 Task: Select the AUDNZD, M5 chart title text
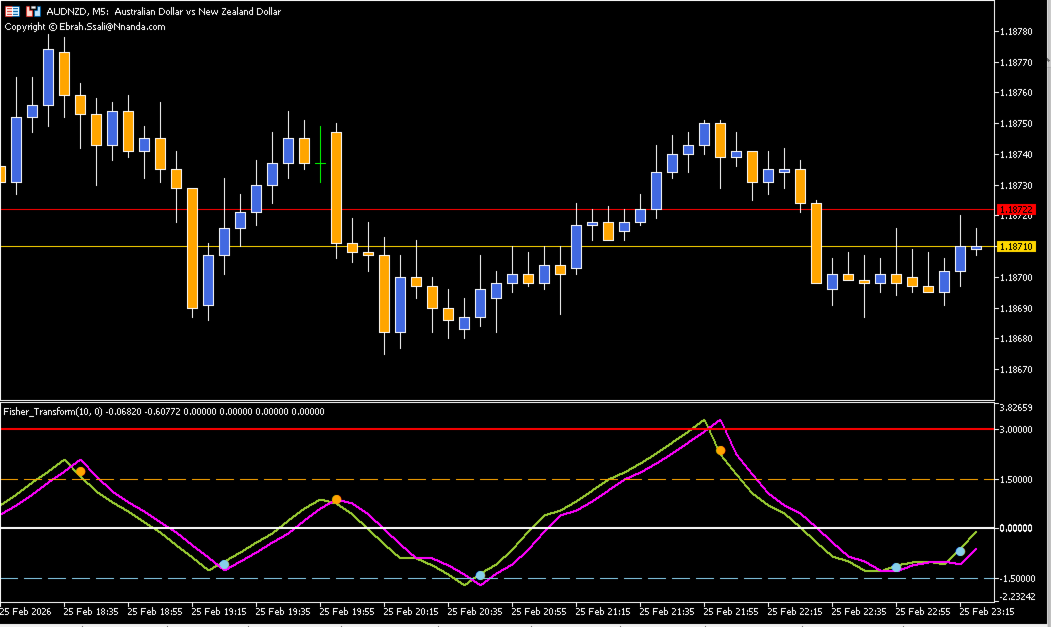click(164, 11)
